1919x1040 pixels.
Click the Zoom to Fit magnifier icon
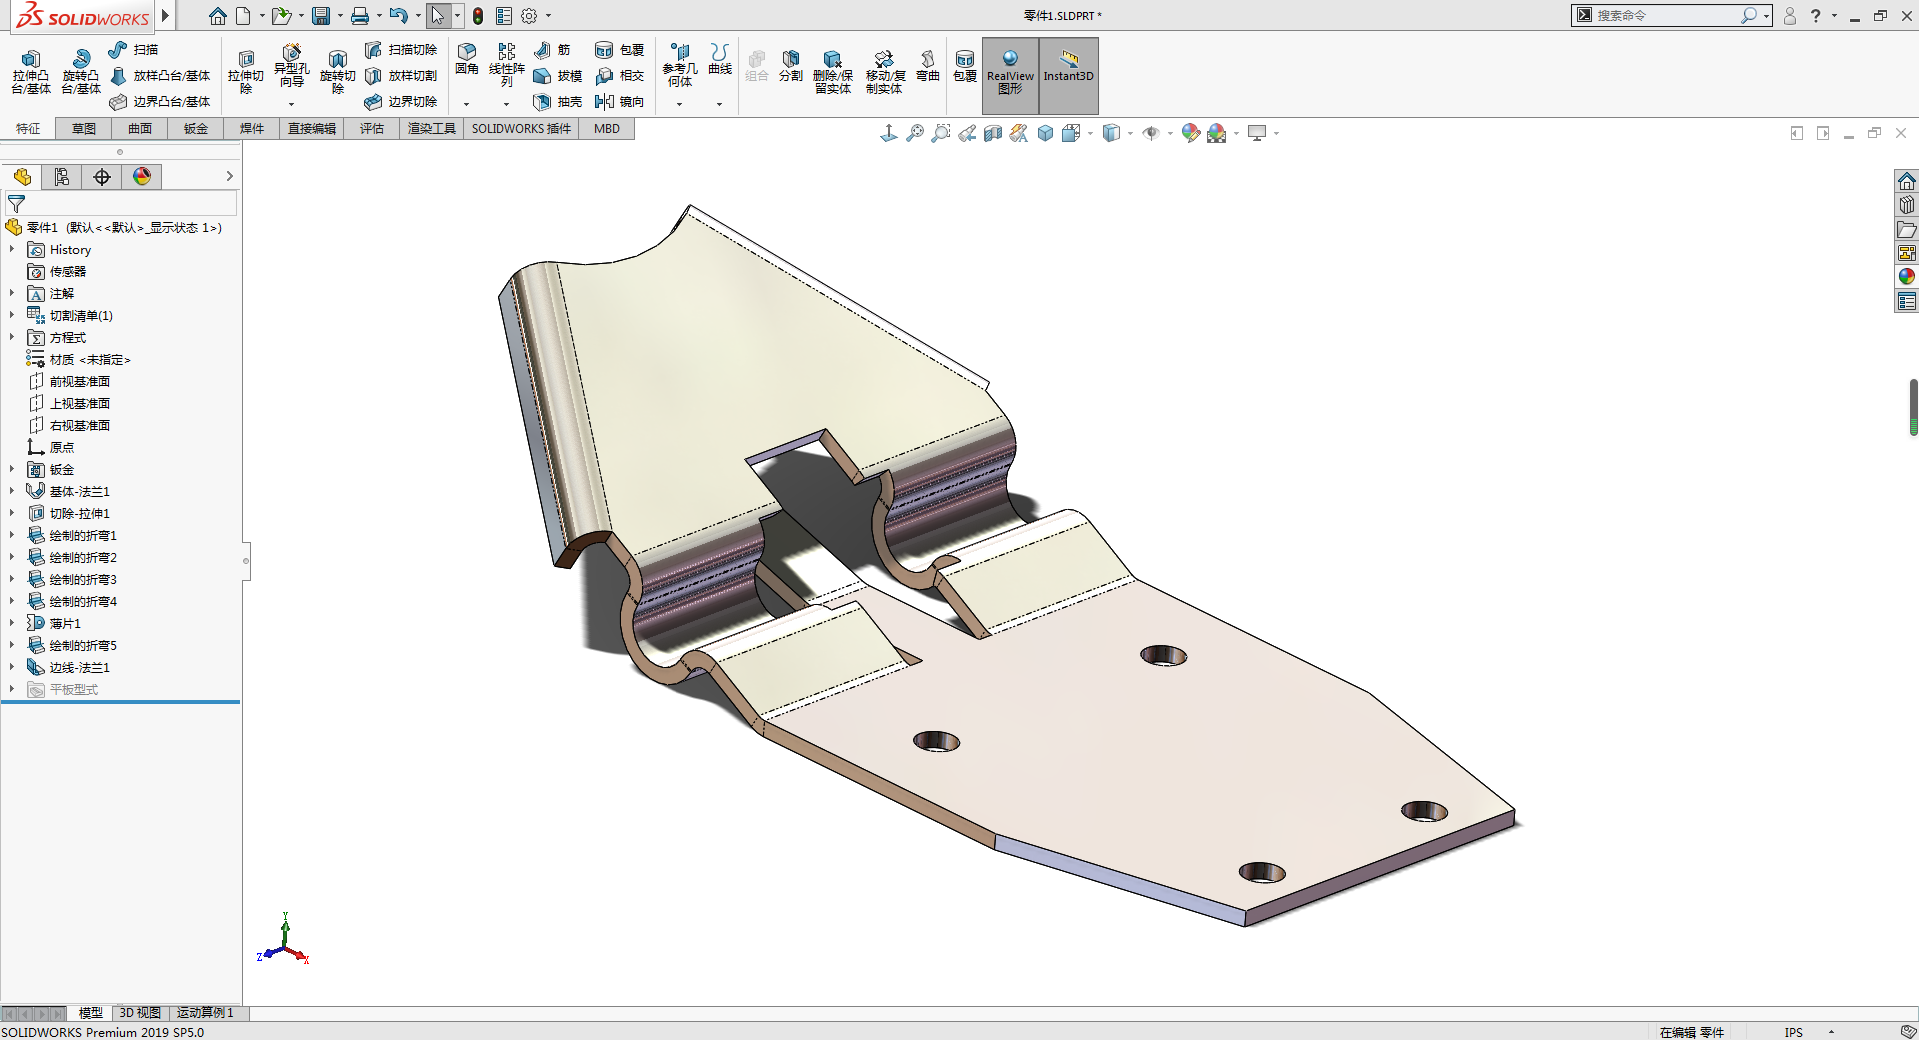click(914, 133)
